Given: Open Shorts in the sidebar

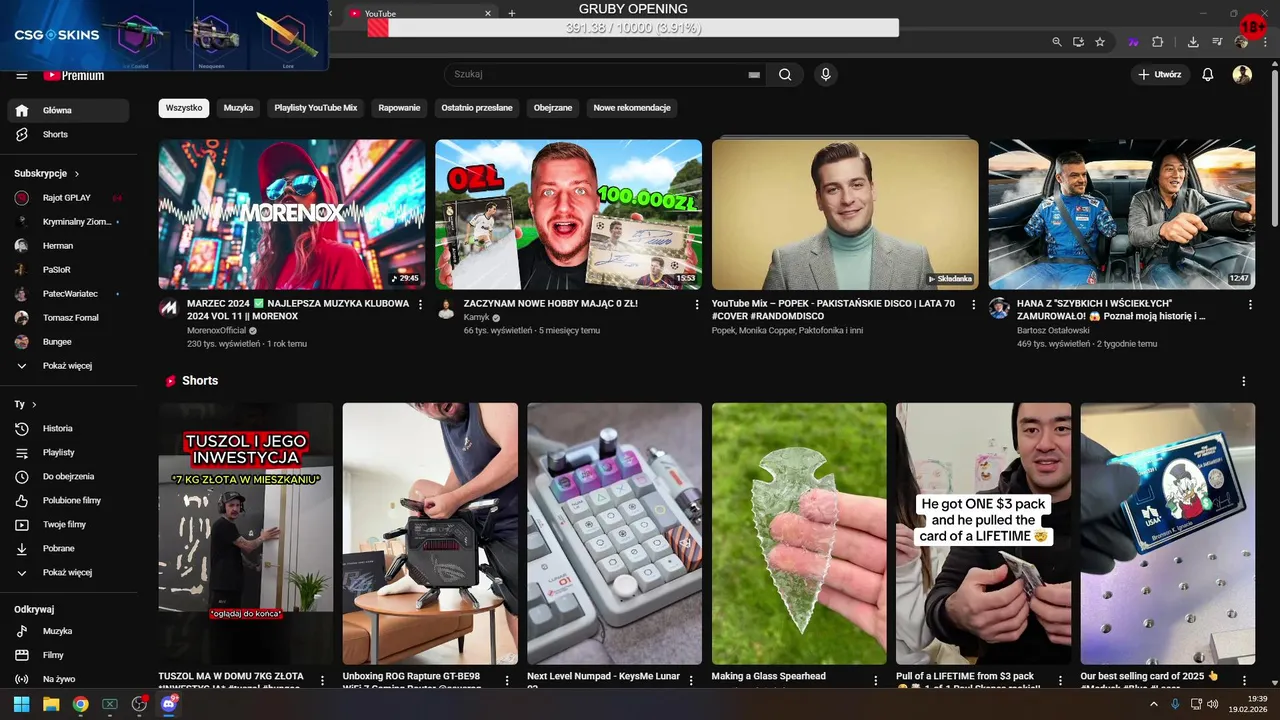Looking at the screenshot, I should tap(68, 134).
